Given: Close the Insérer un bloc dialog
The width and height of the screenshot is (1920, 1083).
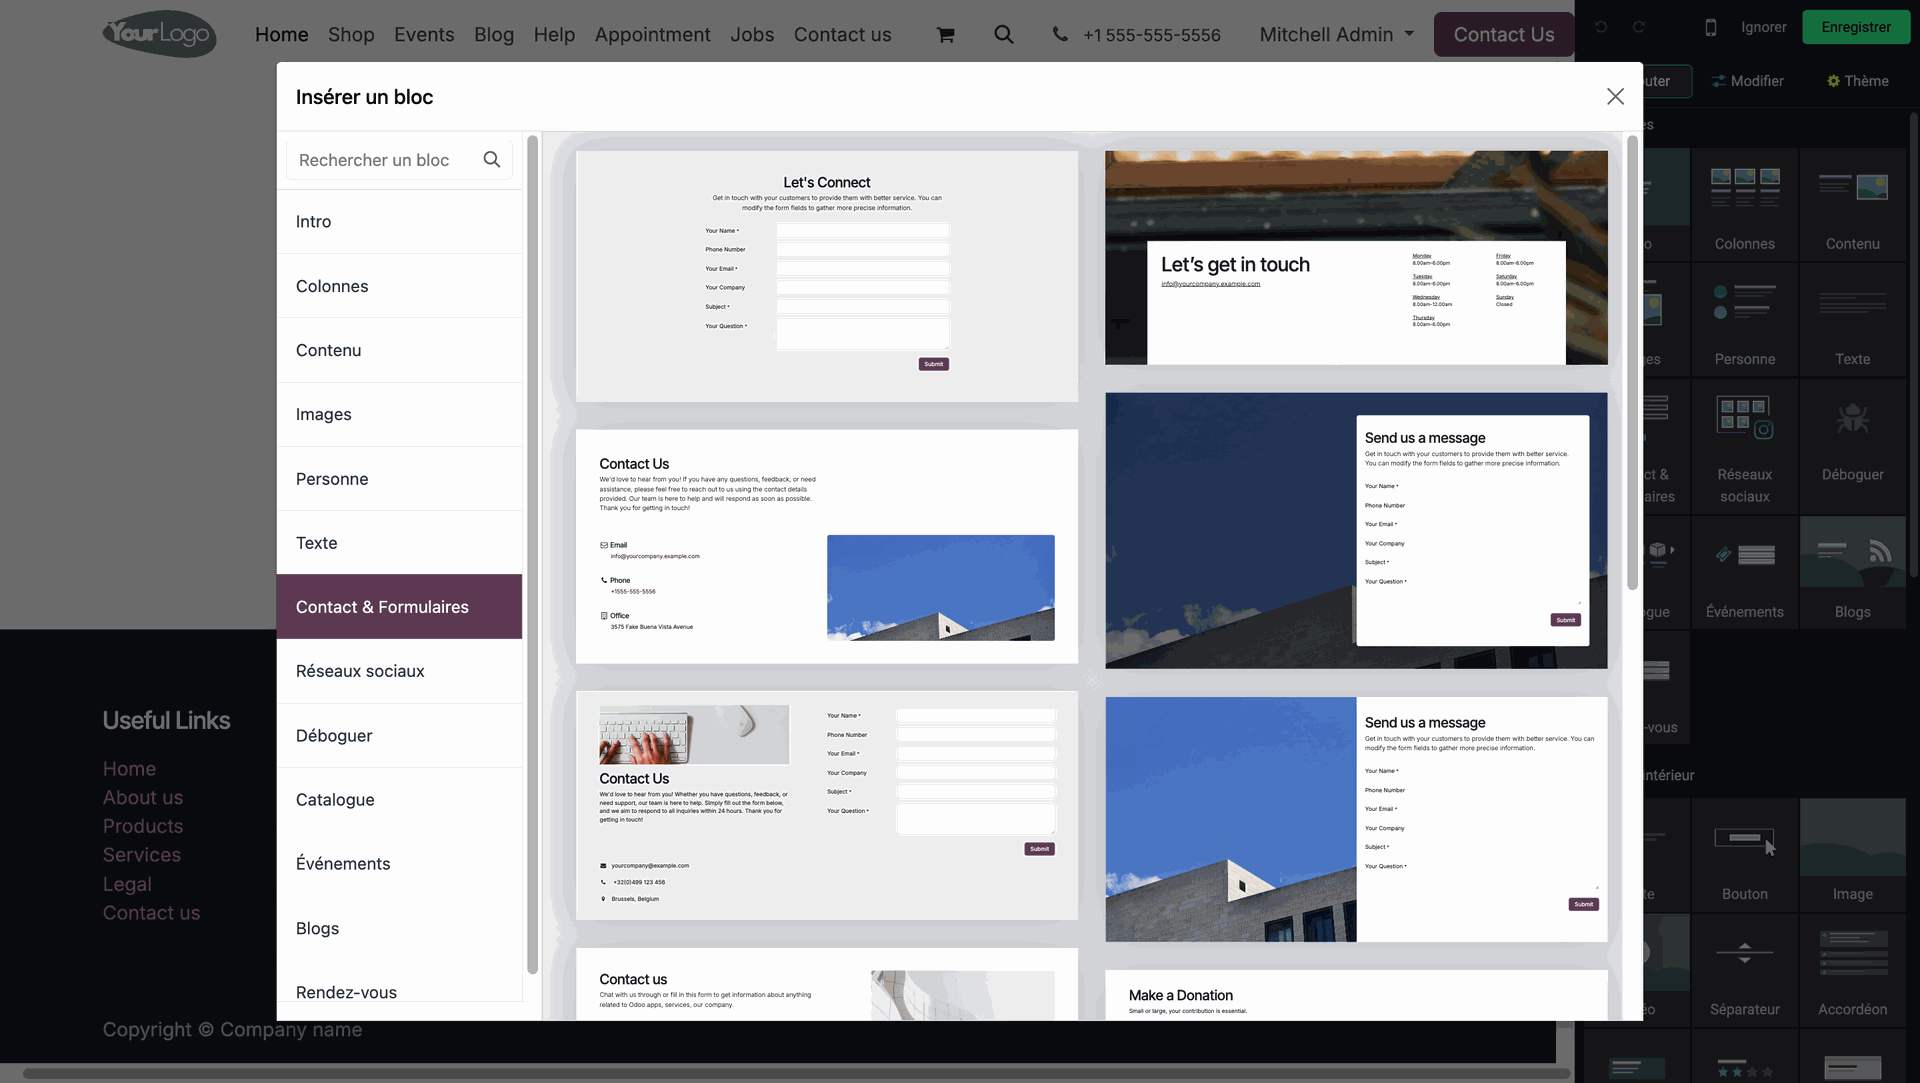Looking at the screenshot, I should (1615, 97).
